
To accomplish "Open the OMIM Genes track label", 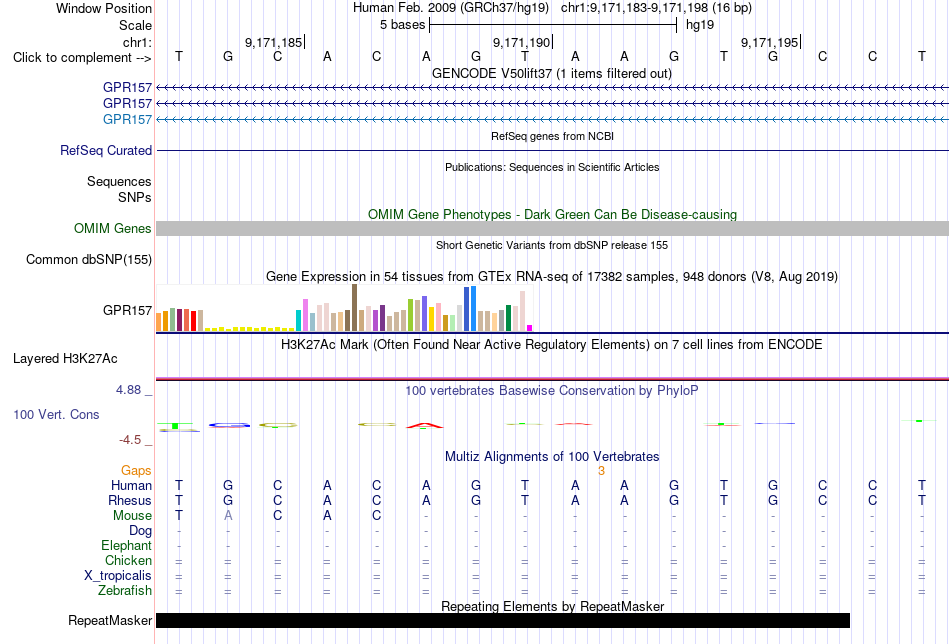I will 113,228.
